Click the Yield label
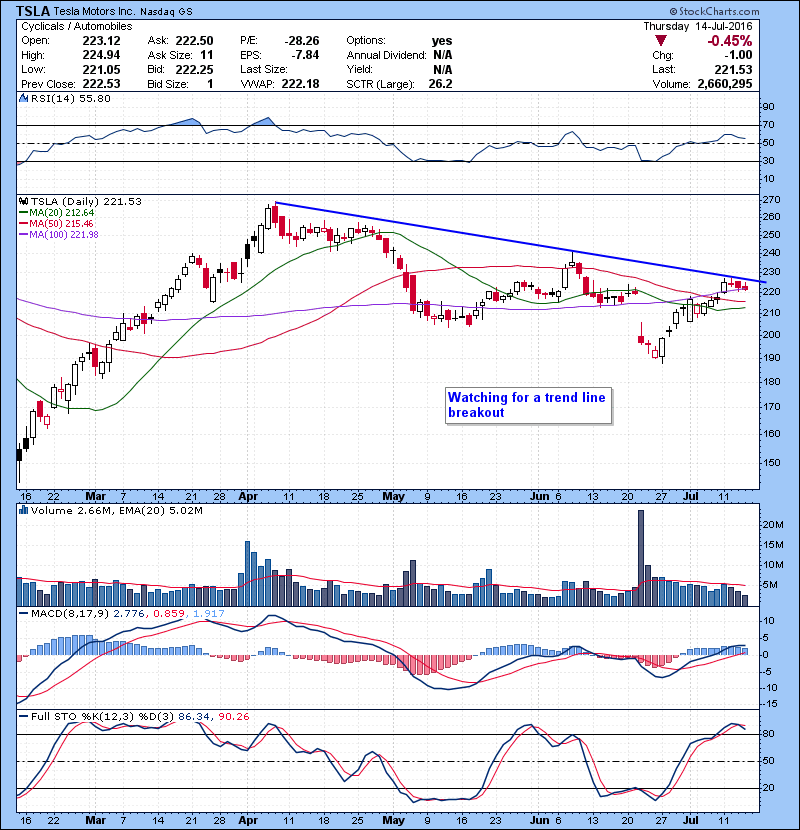 (x=359, y=69)
